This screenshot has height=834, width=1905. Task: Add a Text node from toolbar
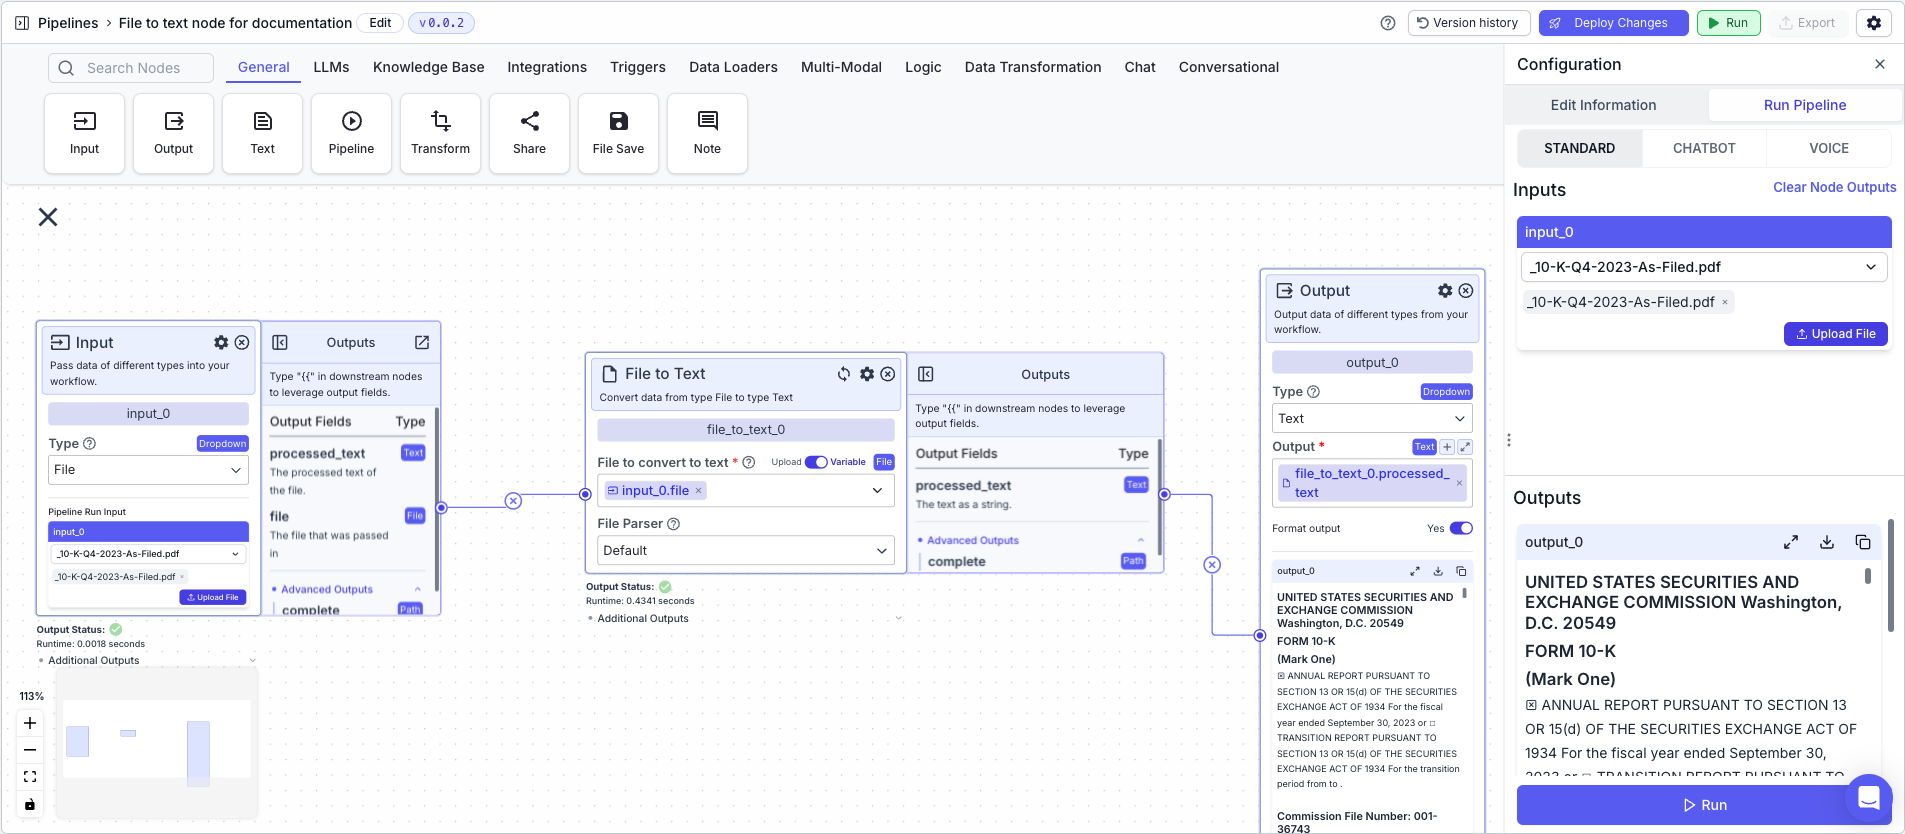pos(262,133)
